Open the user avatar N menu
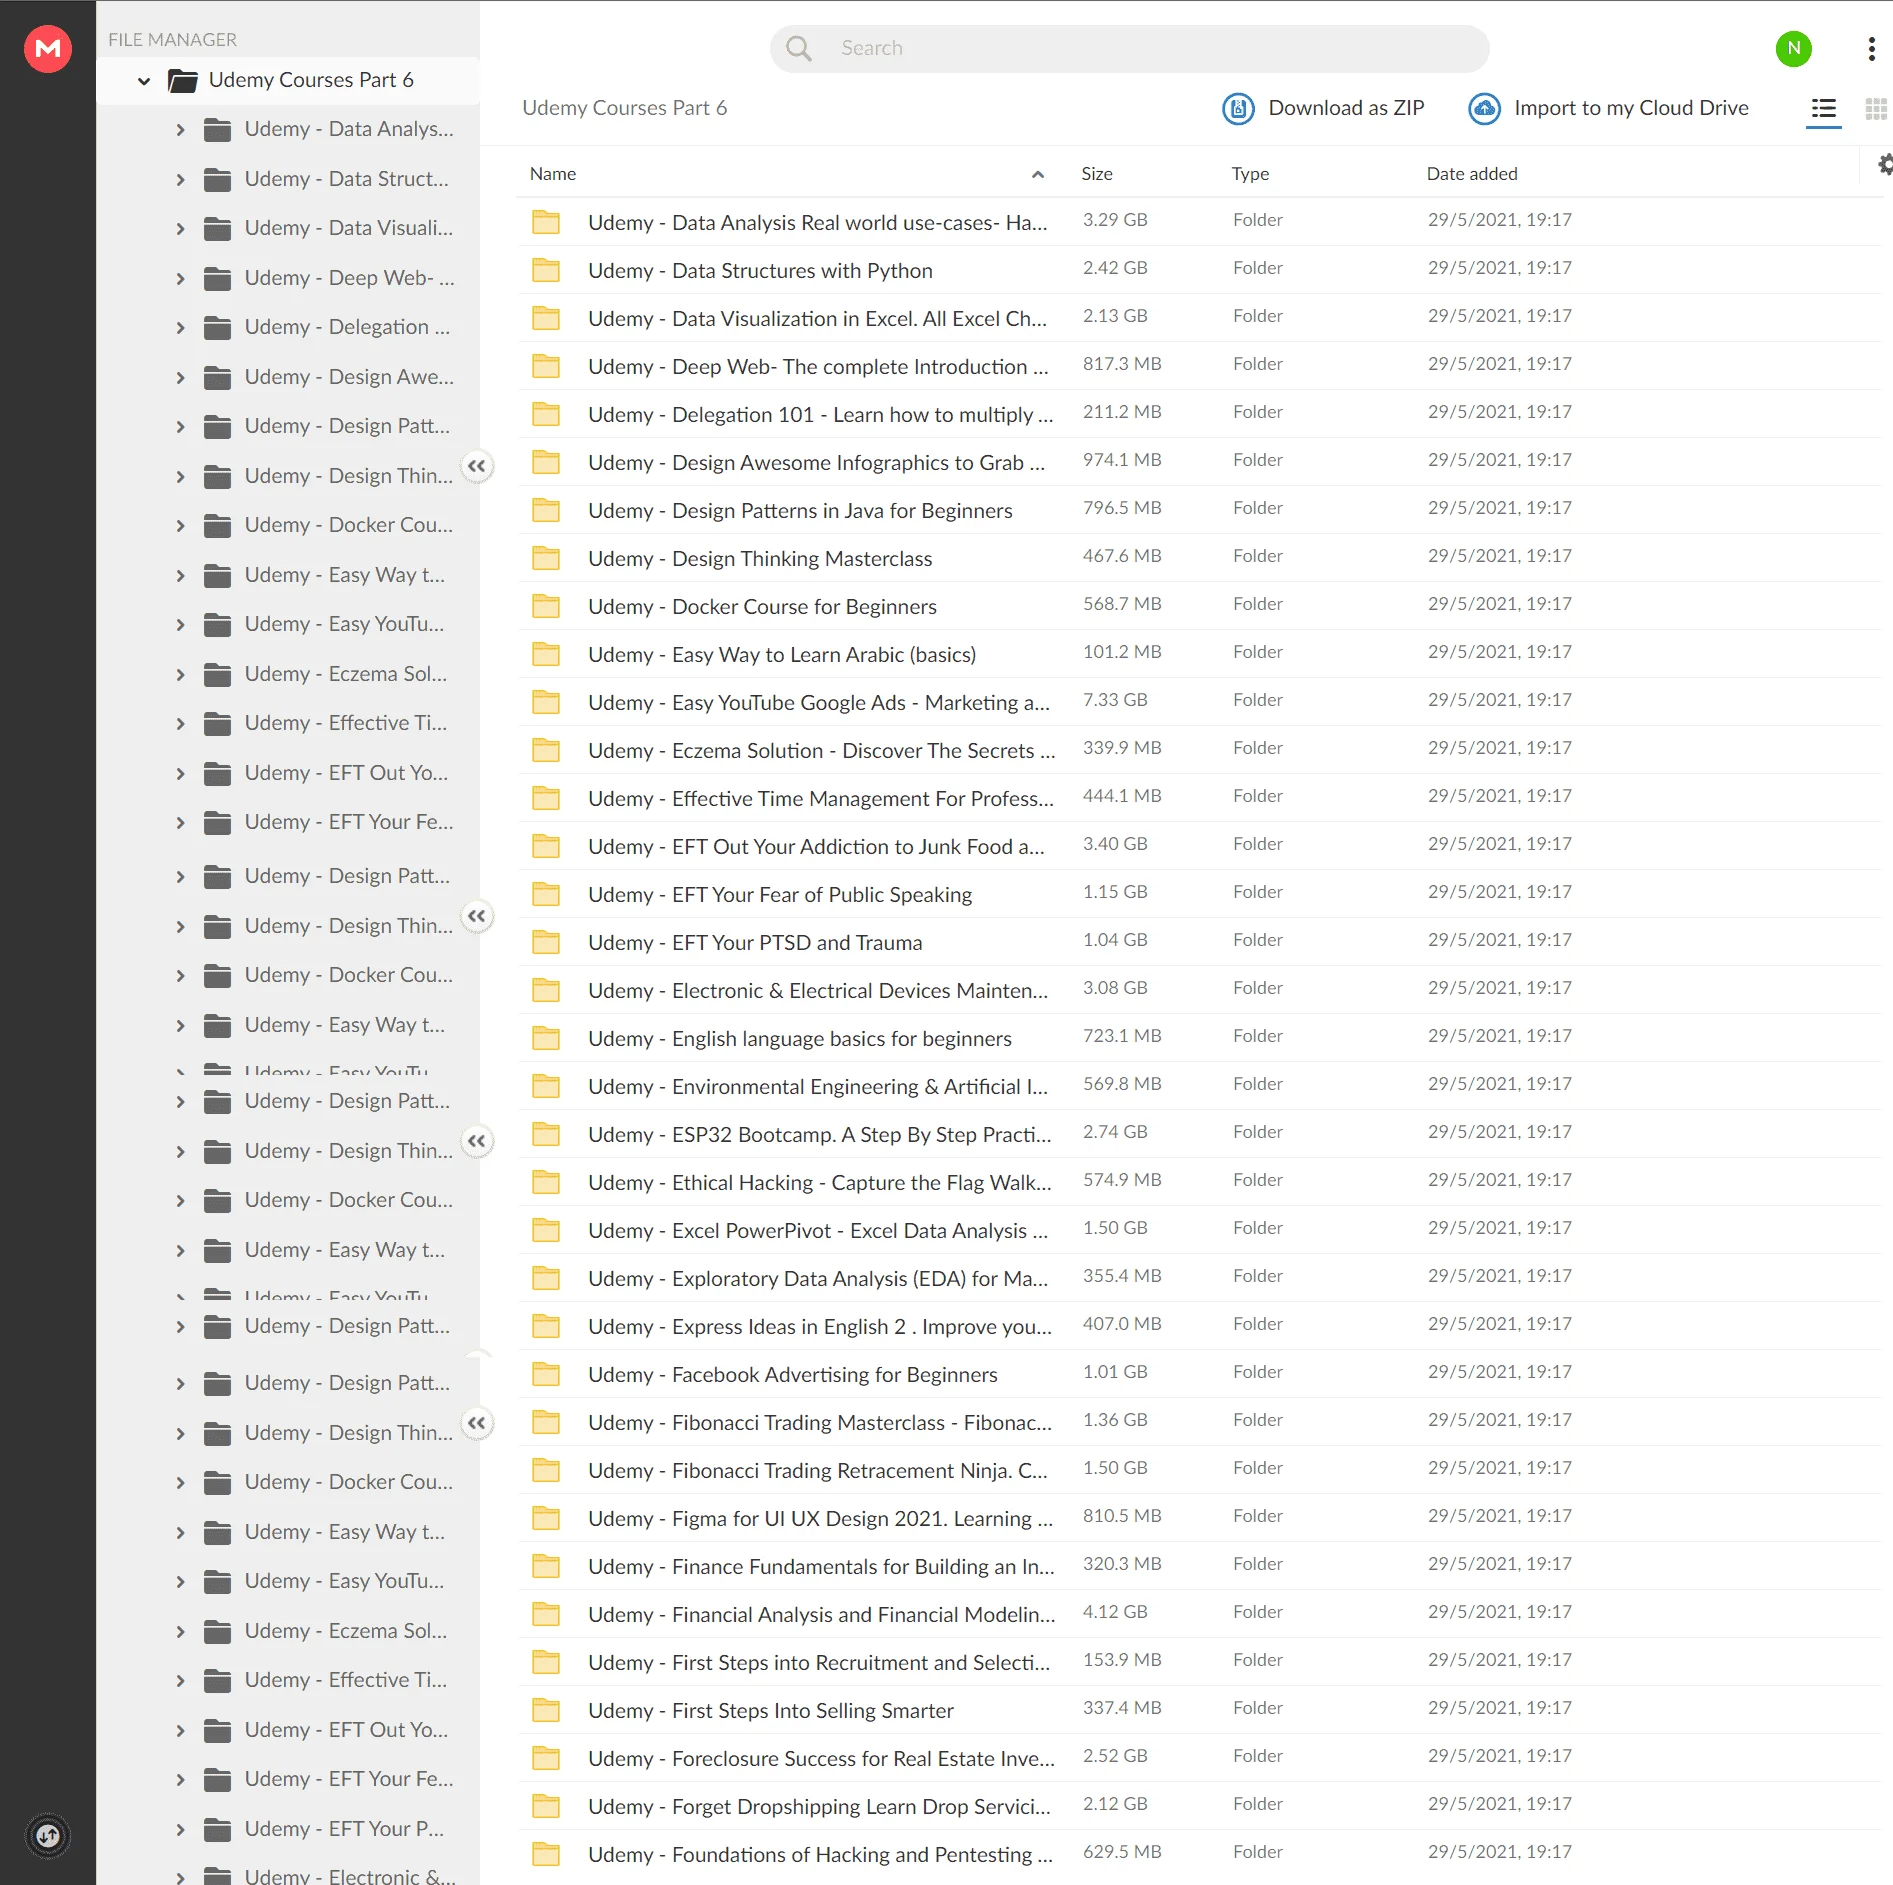This screenshot has width=1893, height=1885. (1793, 48)
